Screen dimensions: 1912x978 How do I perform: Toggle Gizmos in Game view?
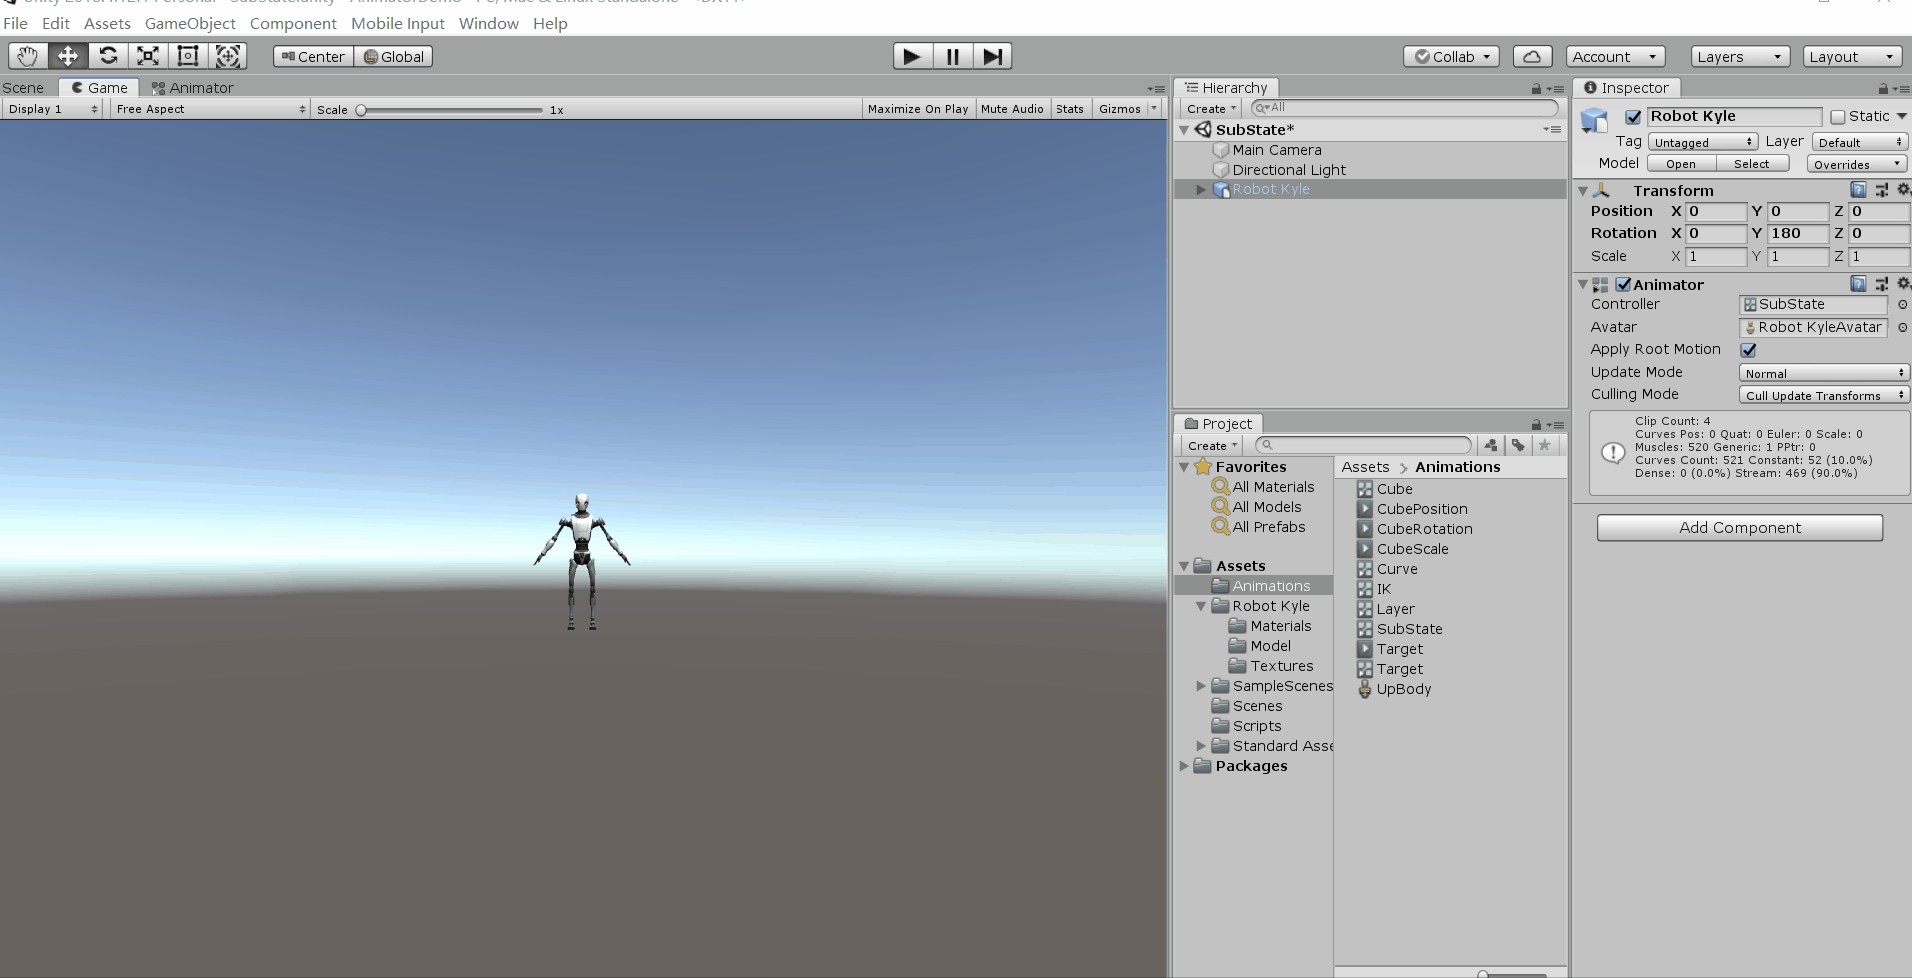pyautogui.click(x=1119, y=109)
